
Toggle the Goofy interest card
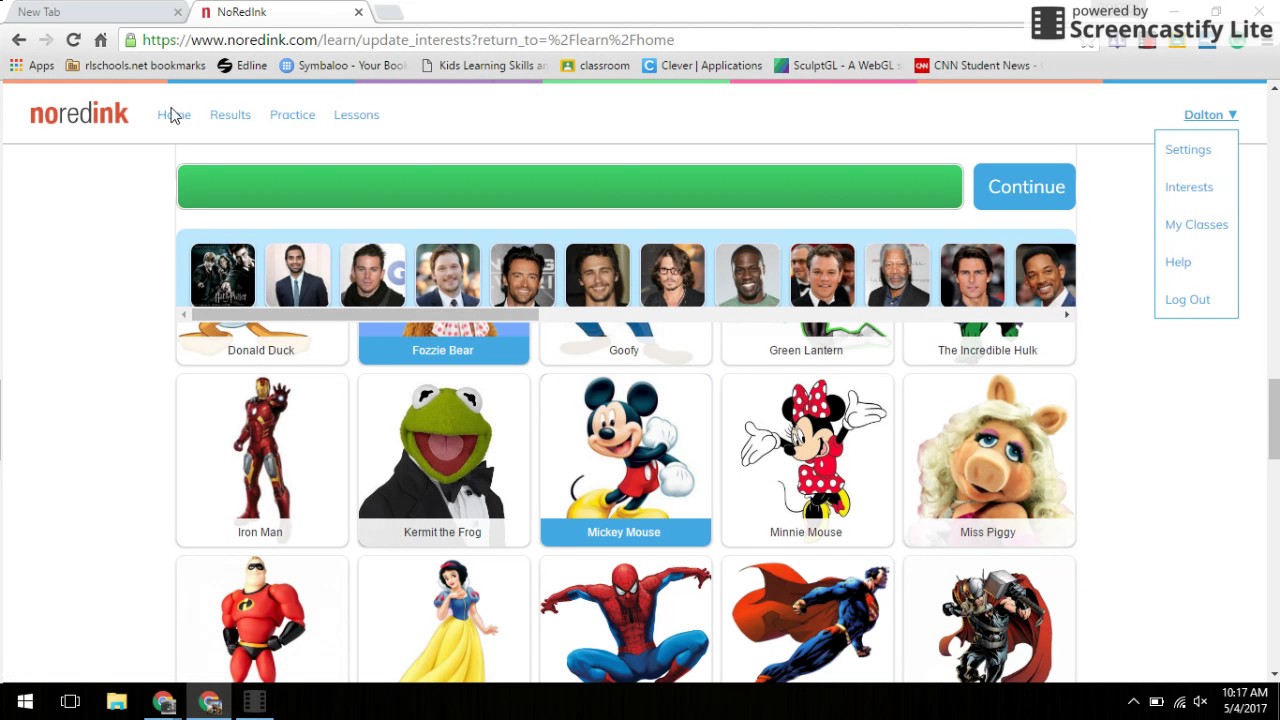pyautogui.click(x=626, y=343)
